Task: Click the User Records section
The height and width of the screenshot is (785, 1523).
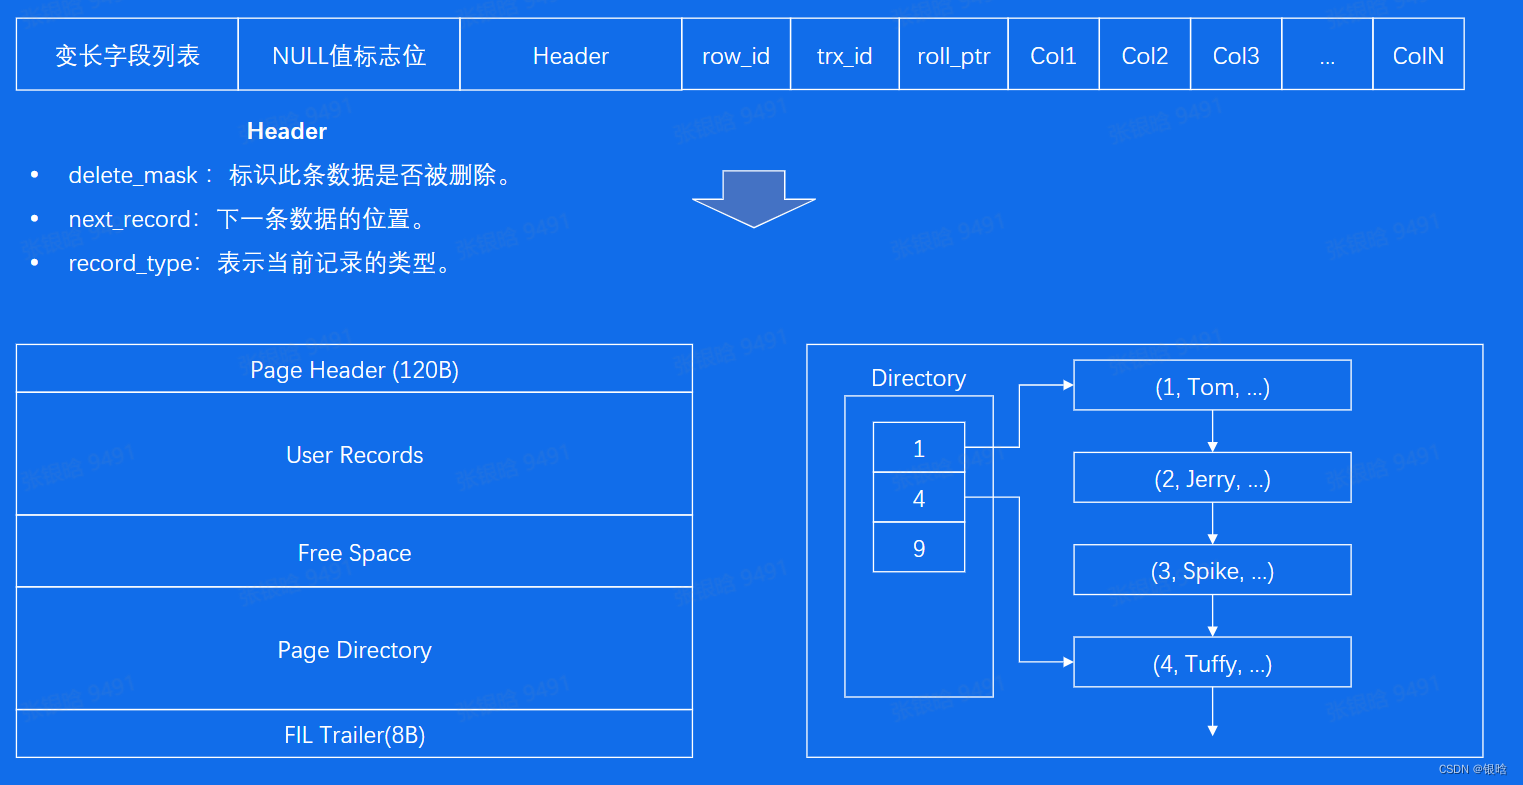Action: (354, 454)
